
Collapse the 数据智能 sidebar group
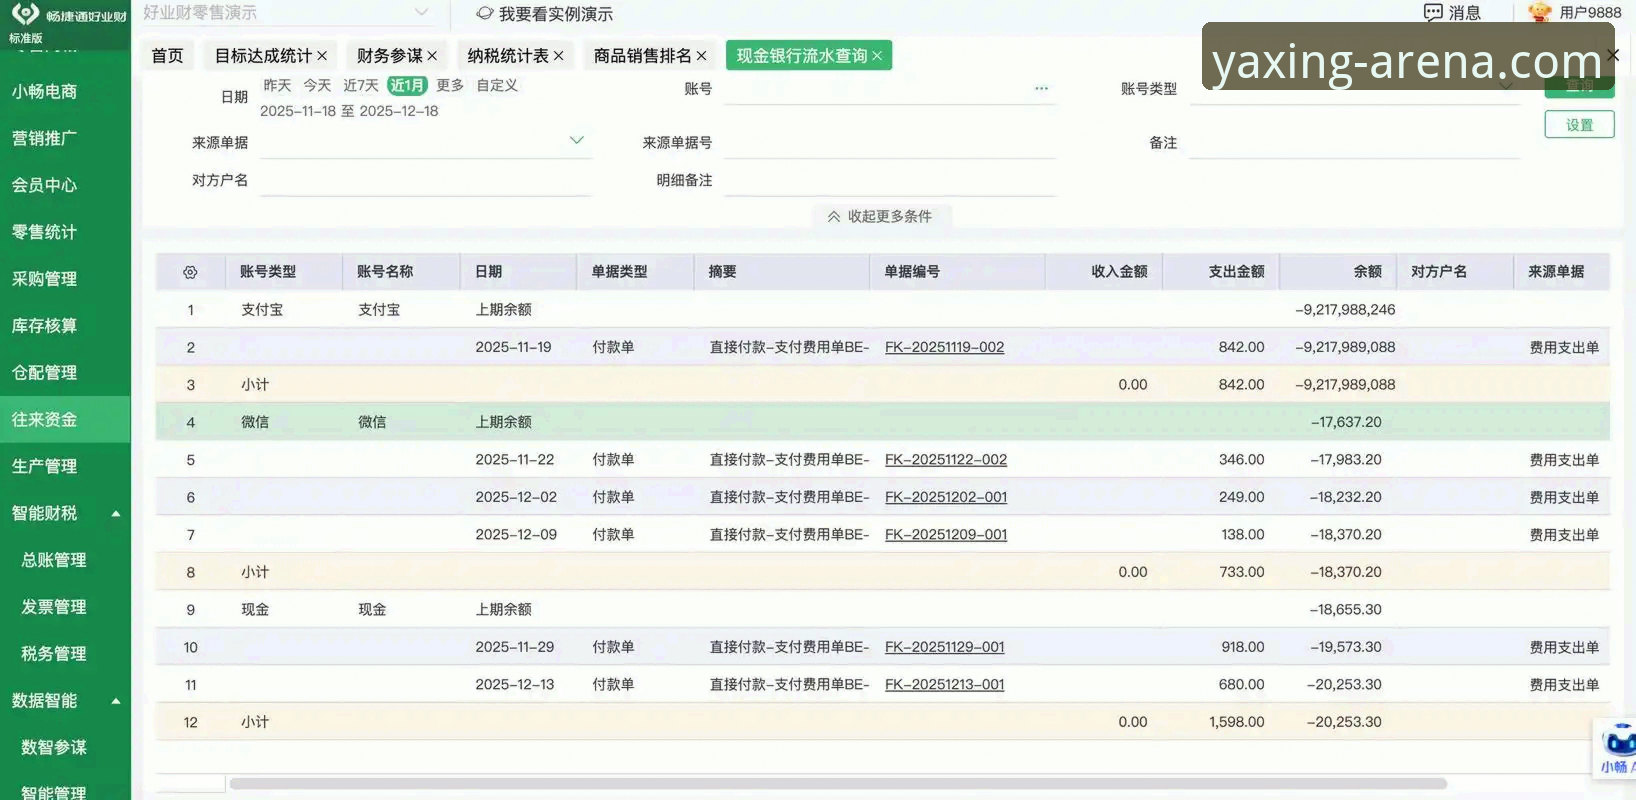[x=116, y=701]
